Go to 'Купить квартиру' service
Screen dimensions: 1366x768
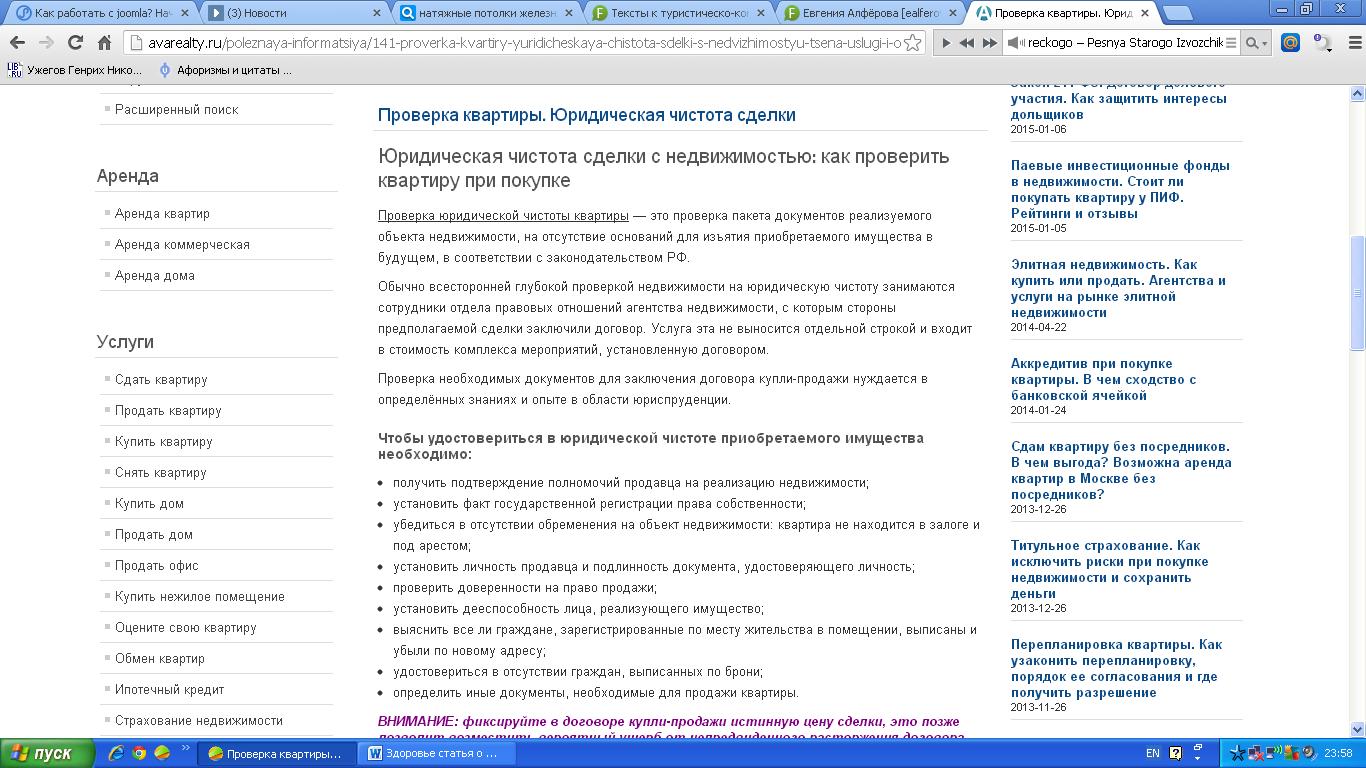click(164, 441)
